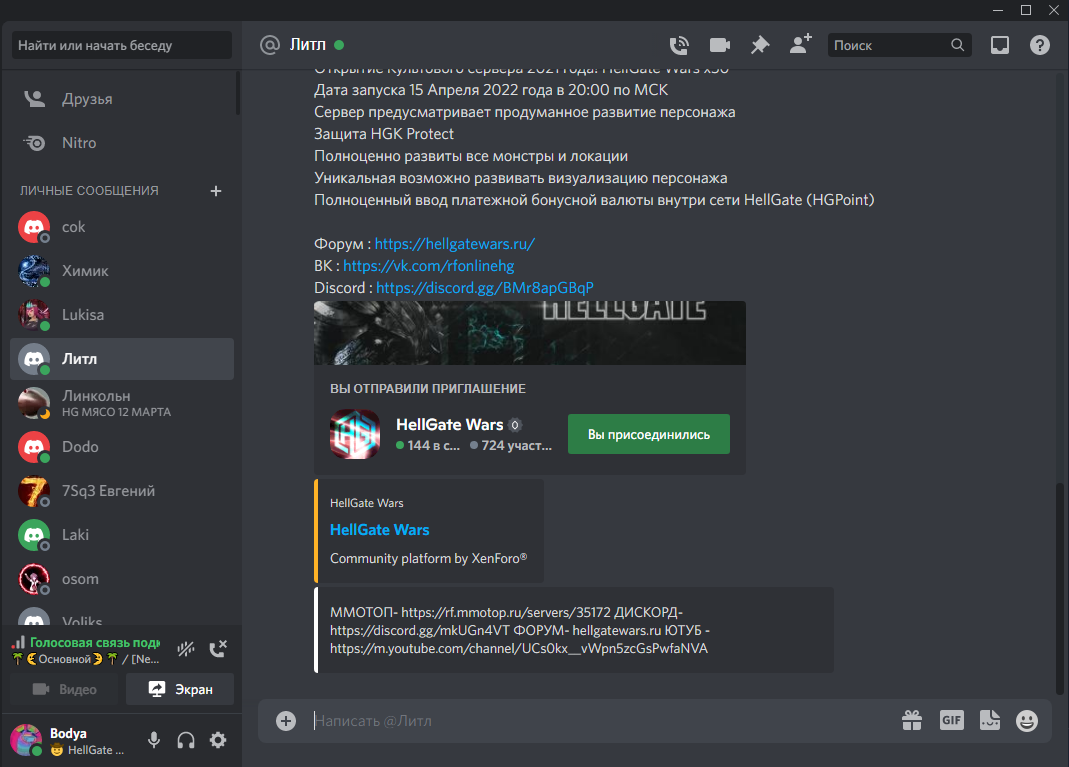Mute the microphone
Image resolution: width=1069 pixels, height=767 pixels.
pyautogui.click(x=154, y=740)
